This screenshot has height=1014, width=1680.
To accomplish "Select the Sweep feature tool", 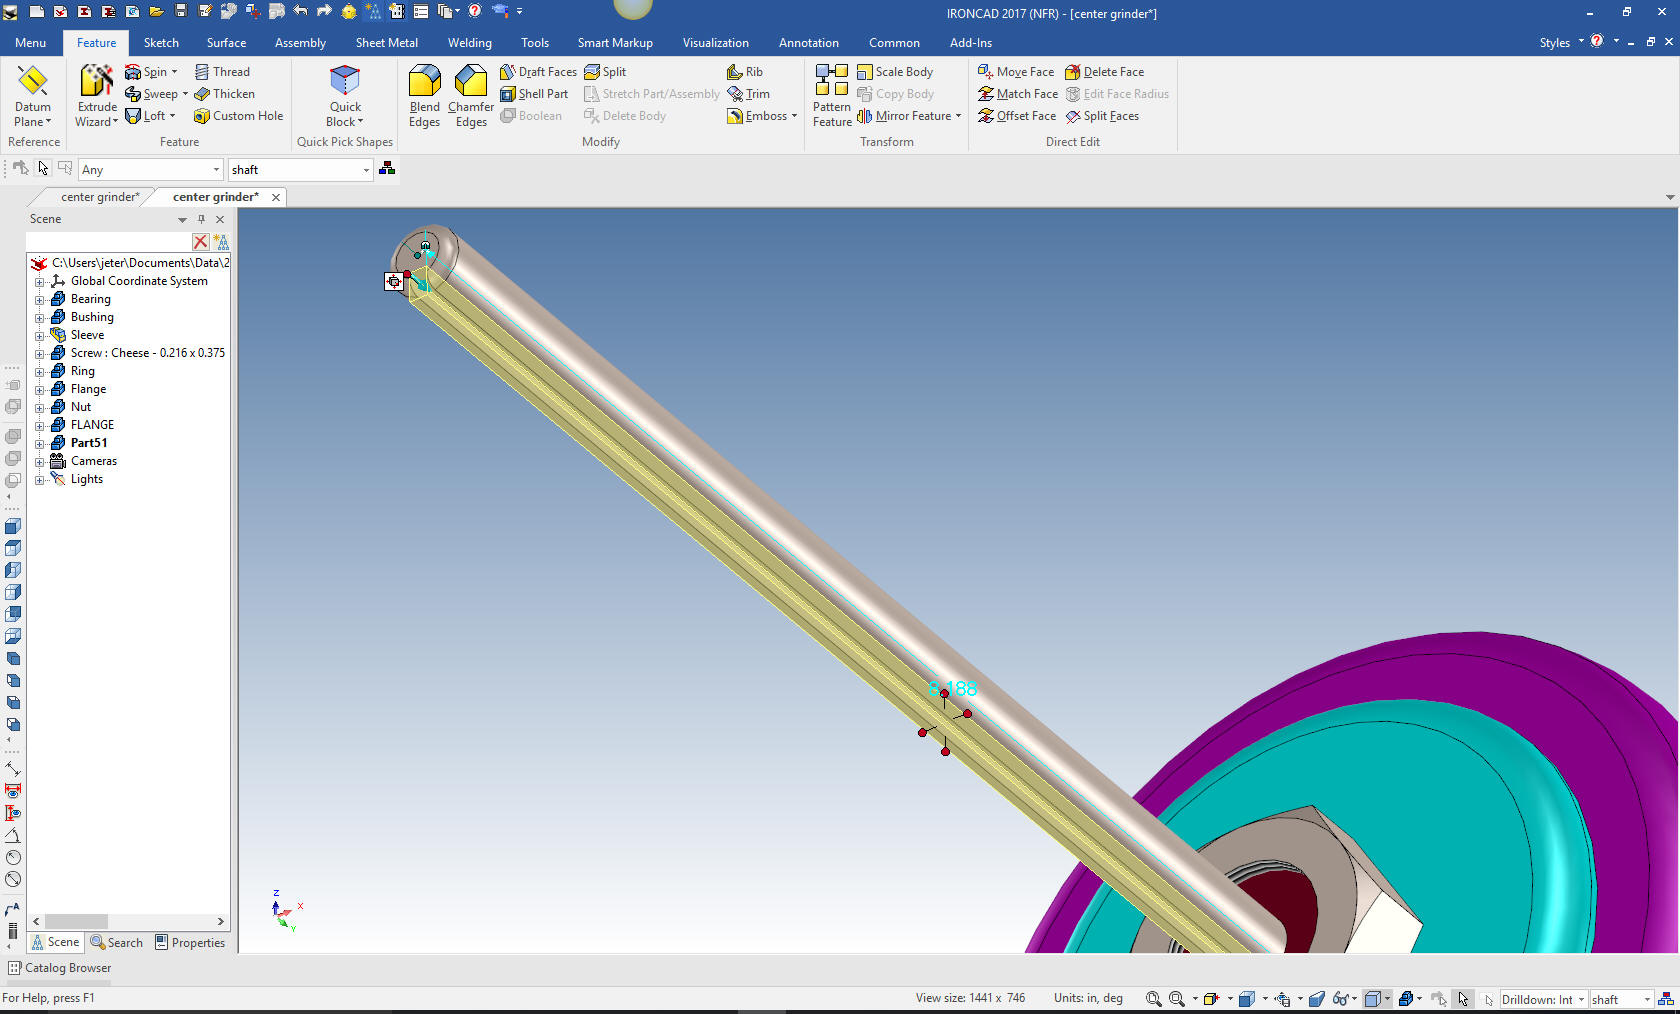I will pos(156,94).
